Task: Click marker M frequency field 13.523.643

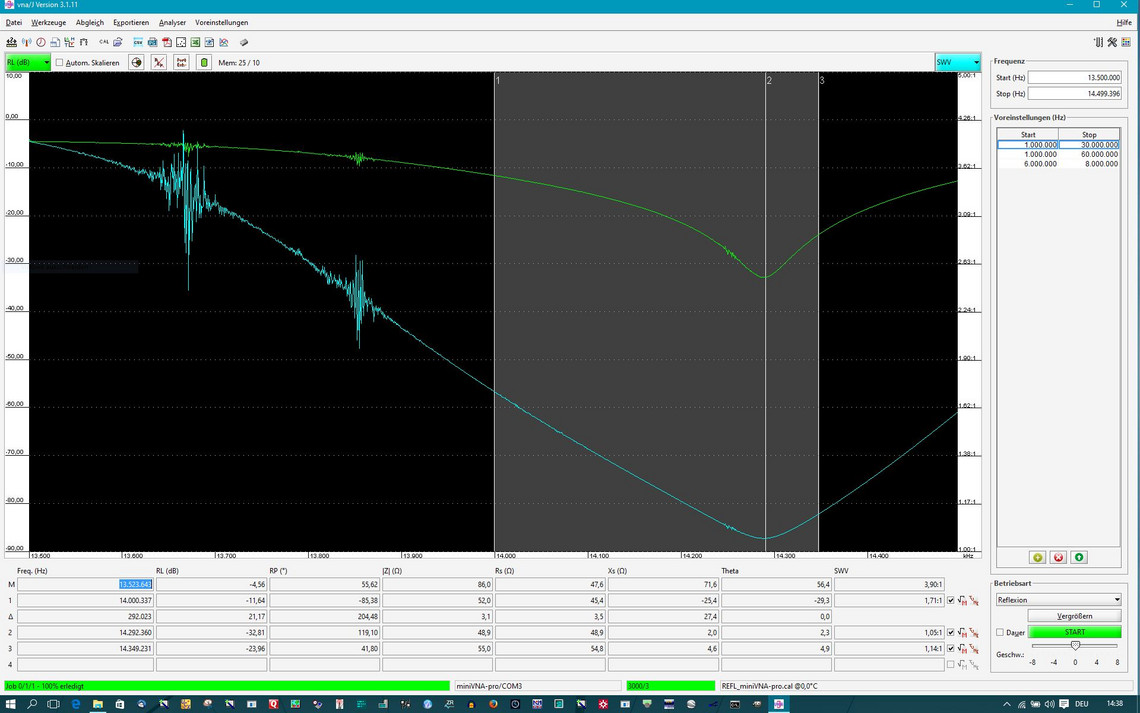Action: (x=85, y=584)
